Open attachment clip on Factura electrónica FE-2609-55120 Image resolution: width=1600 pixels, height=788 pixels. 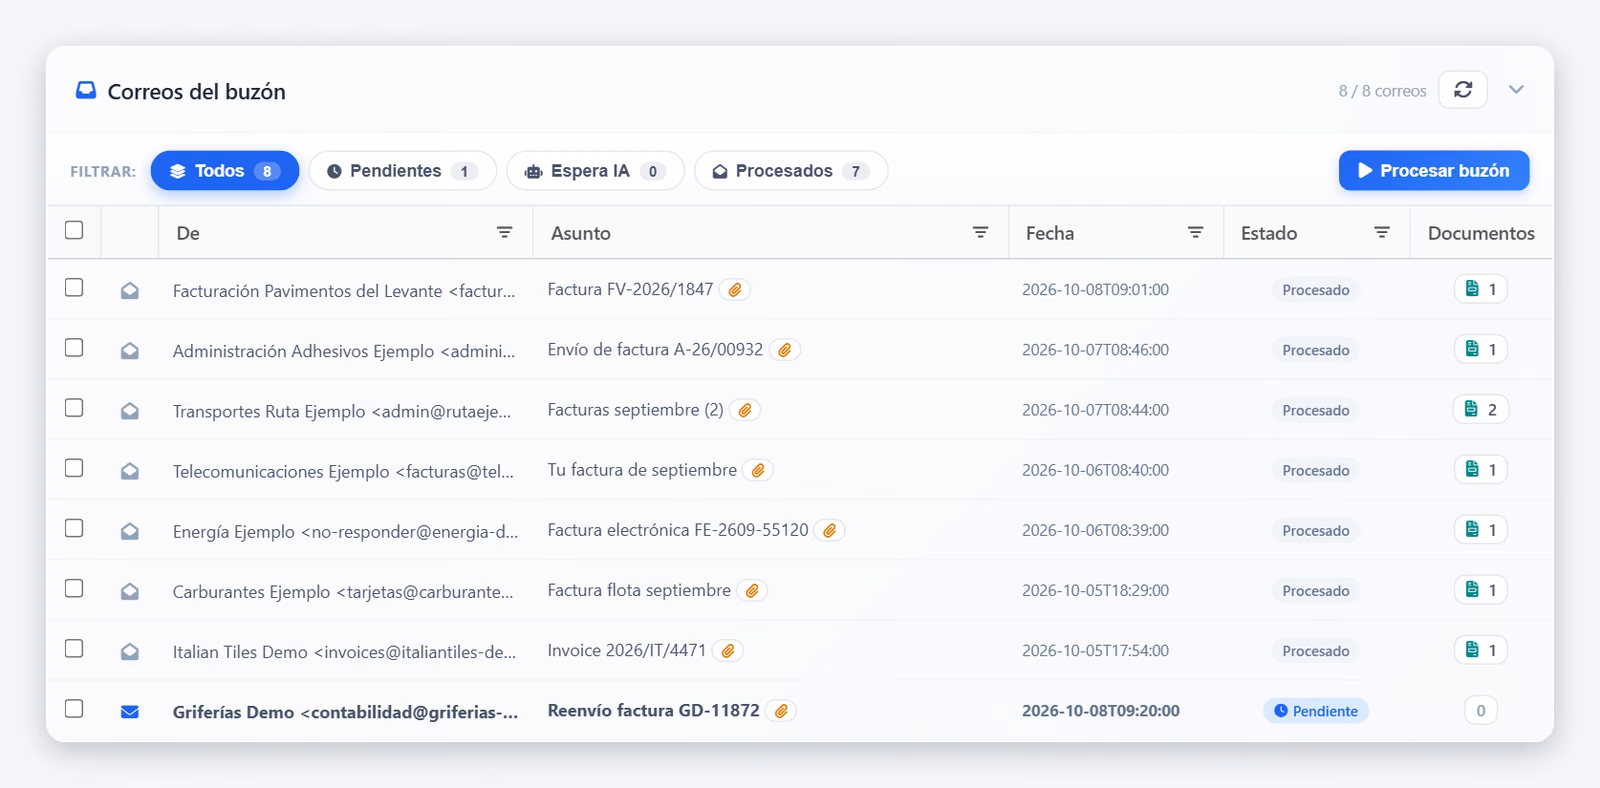[830, 530]
